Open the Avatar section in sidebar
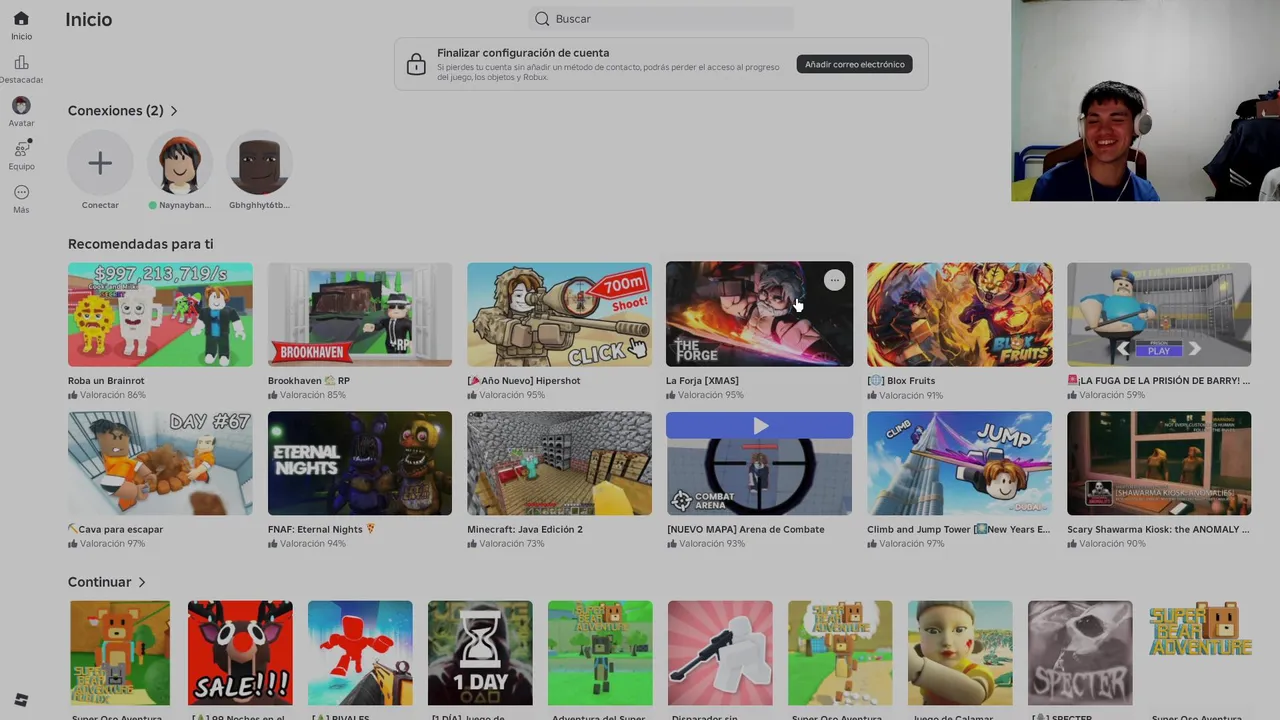 pos(21,106)
